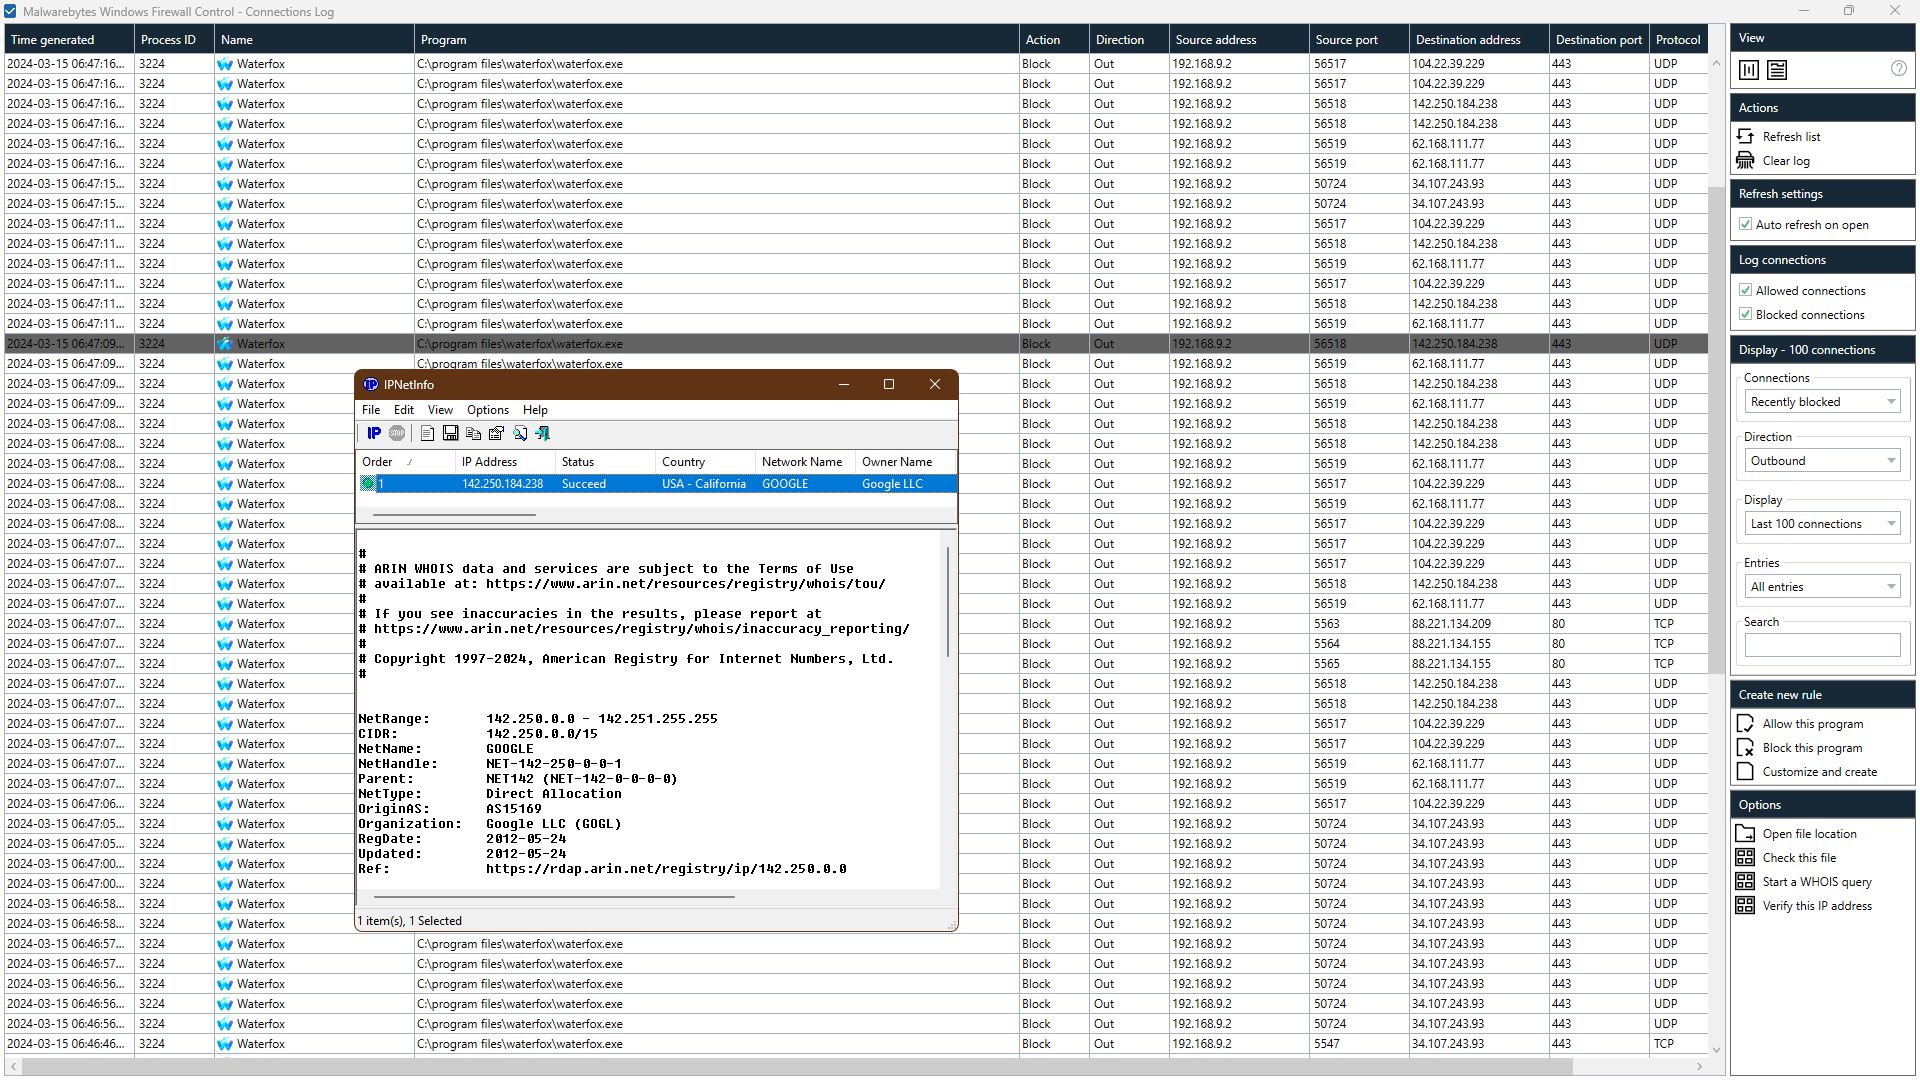Expand the Recently blocked connections dropdown
Screen dimensions: 1920x1080
click(1822, 402)
